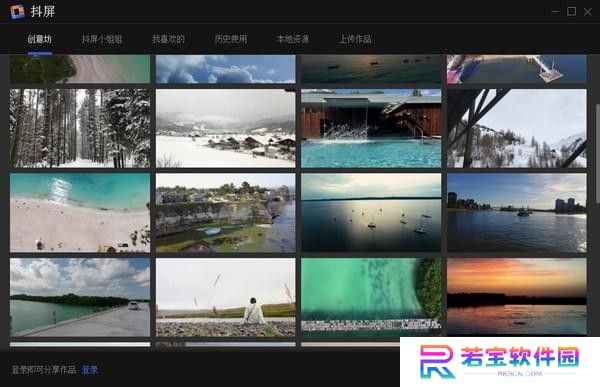Image resolution: width=600 pixels, height=387 pixels.
Task: Open the sailboats on lake wallpaper
Action: pyautogui.click(x=371, y=213)
